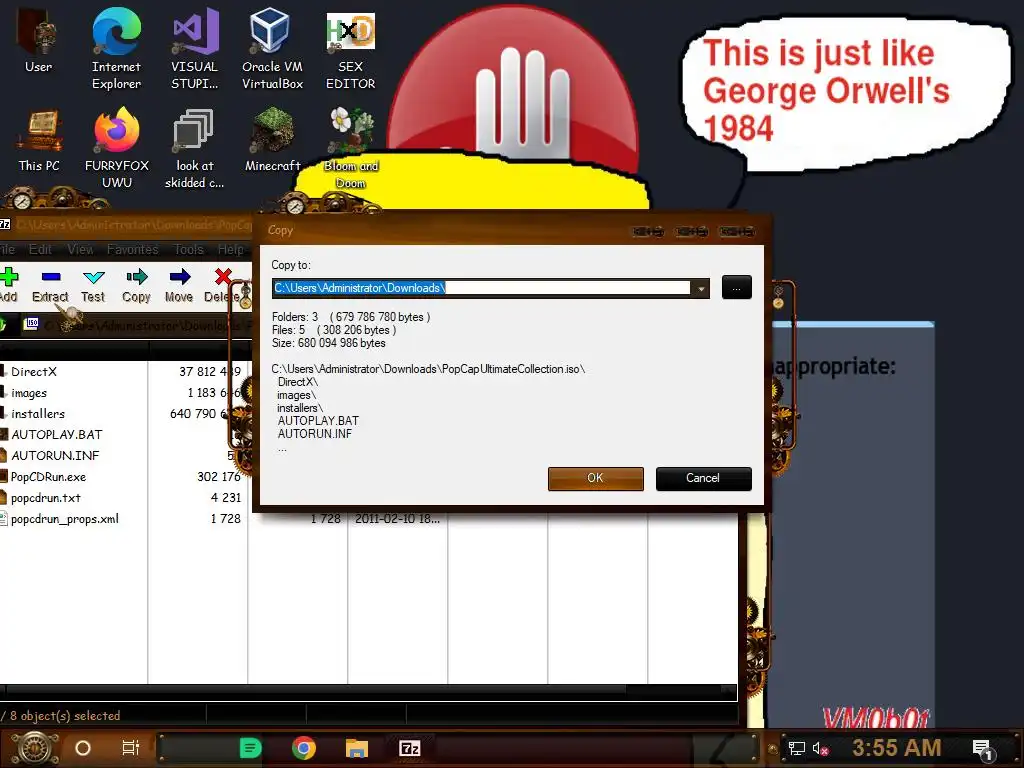The width and height of the screenshot is (1024, 768).
Task: Open the Help menu in 7-Zip
Action: [231, 249]
